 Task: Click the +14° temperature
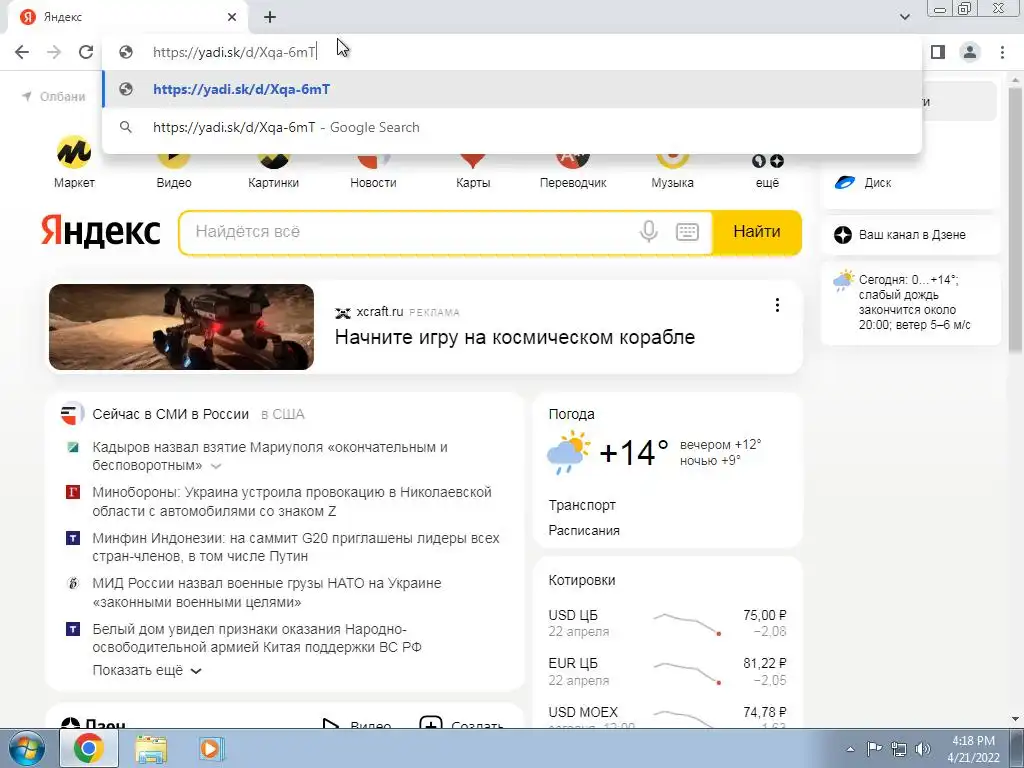633,452
